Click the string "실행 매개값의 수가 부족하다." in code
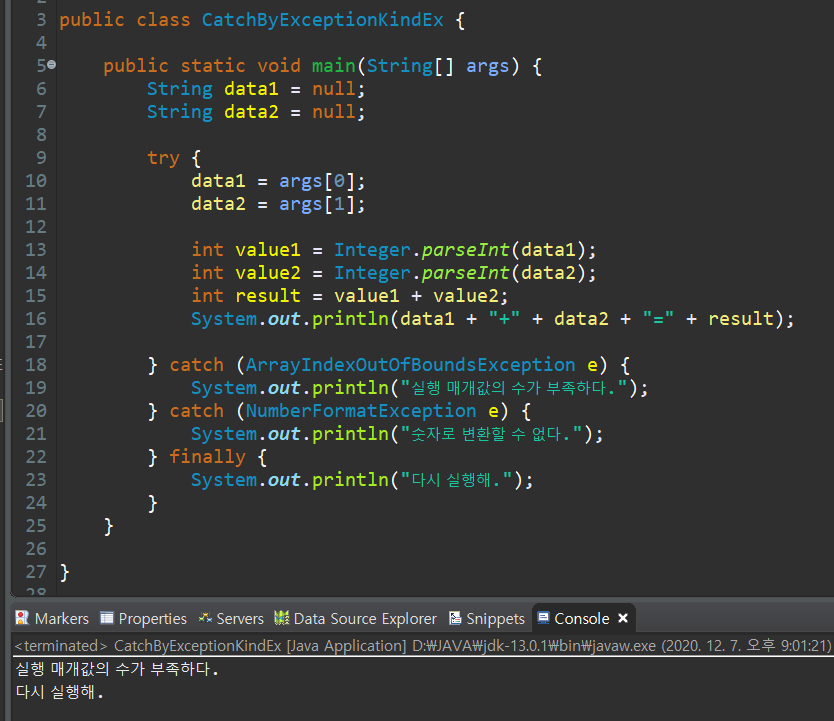 [x=514, y=388]
